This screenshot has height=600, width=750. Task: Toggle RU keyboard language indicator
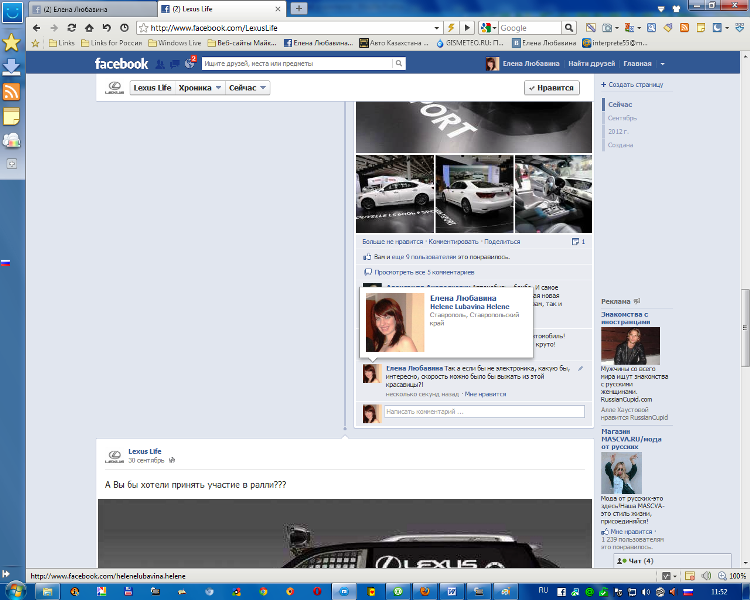[x=543, y=590]
